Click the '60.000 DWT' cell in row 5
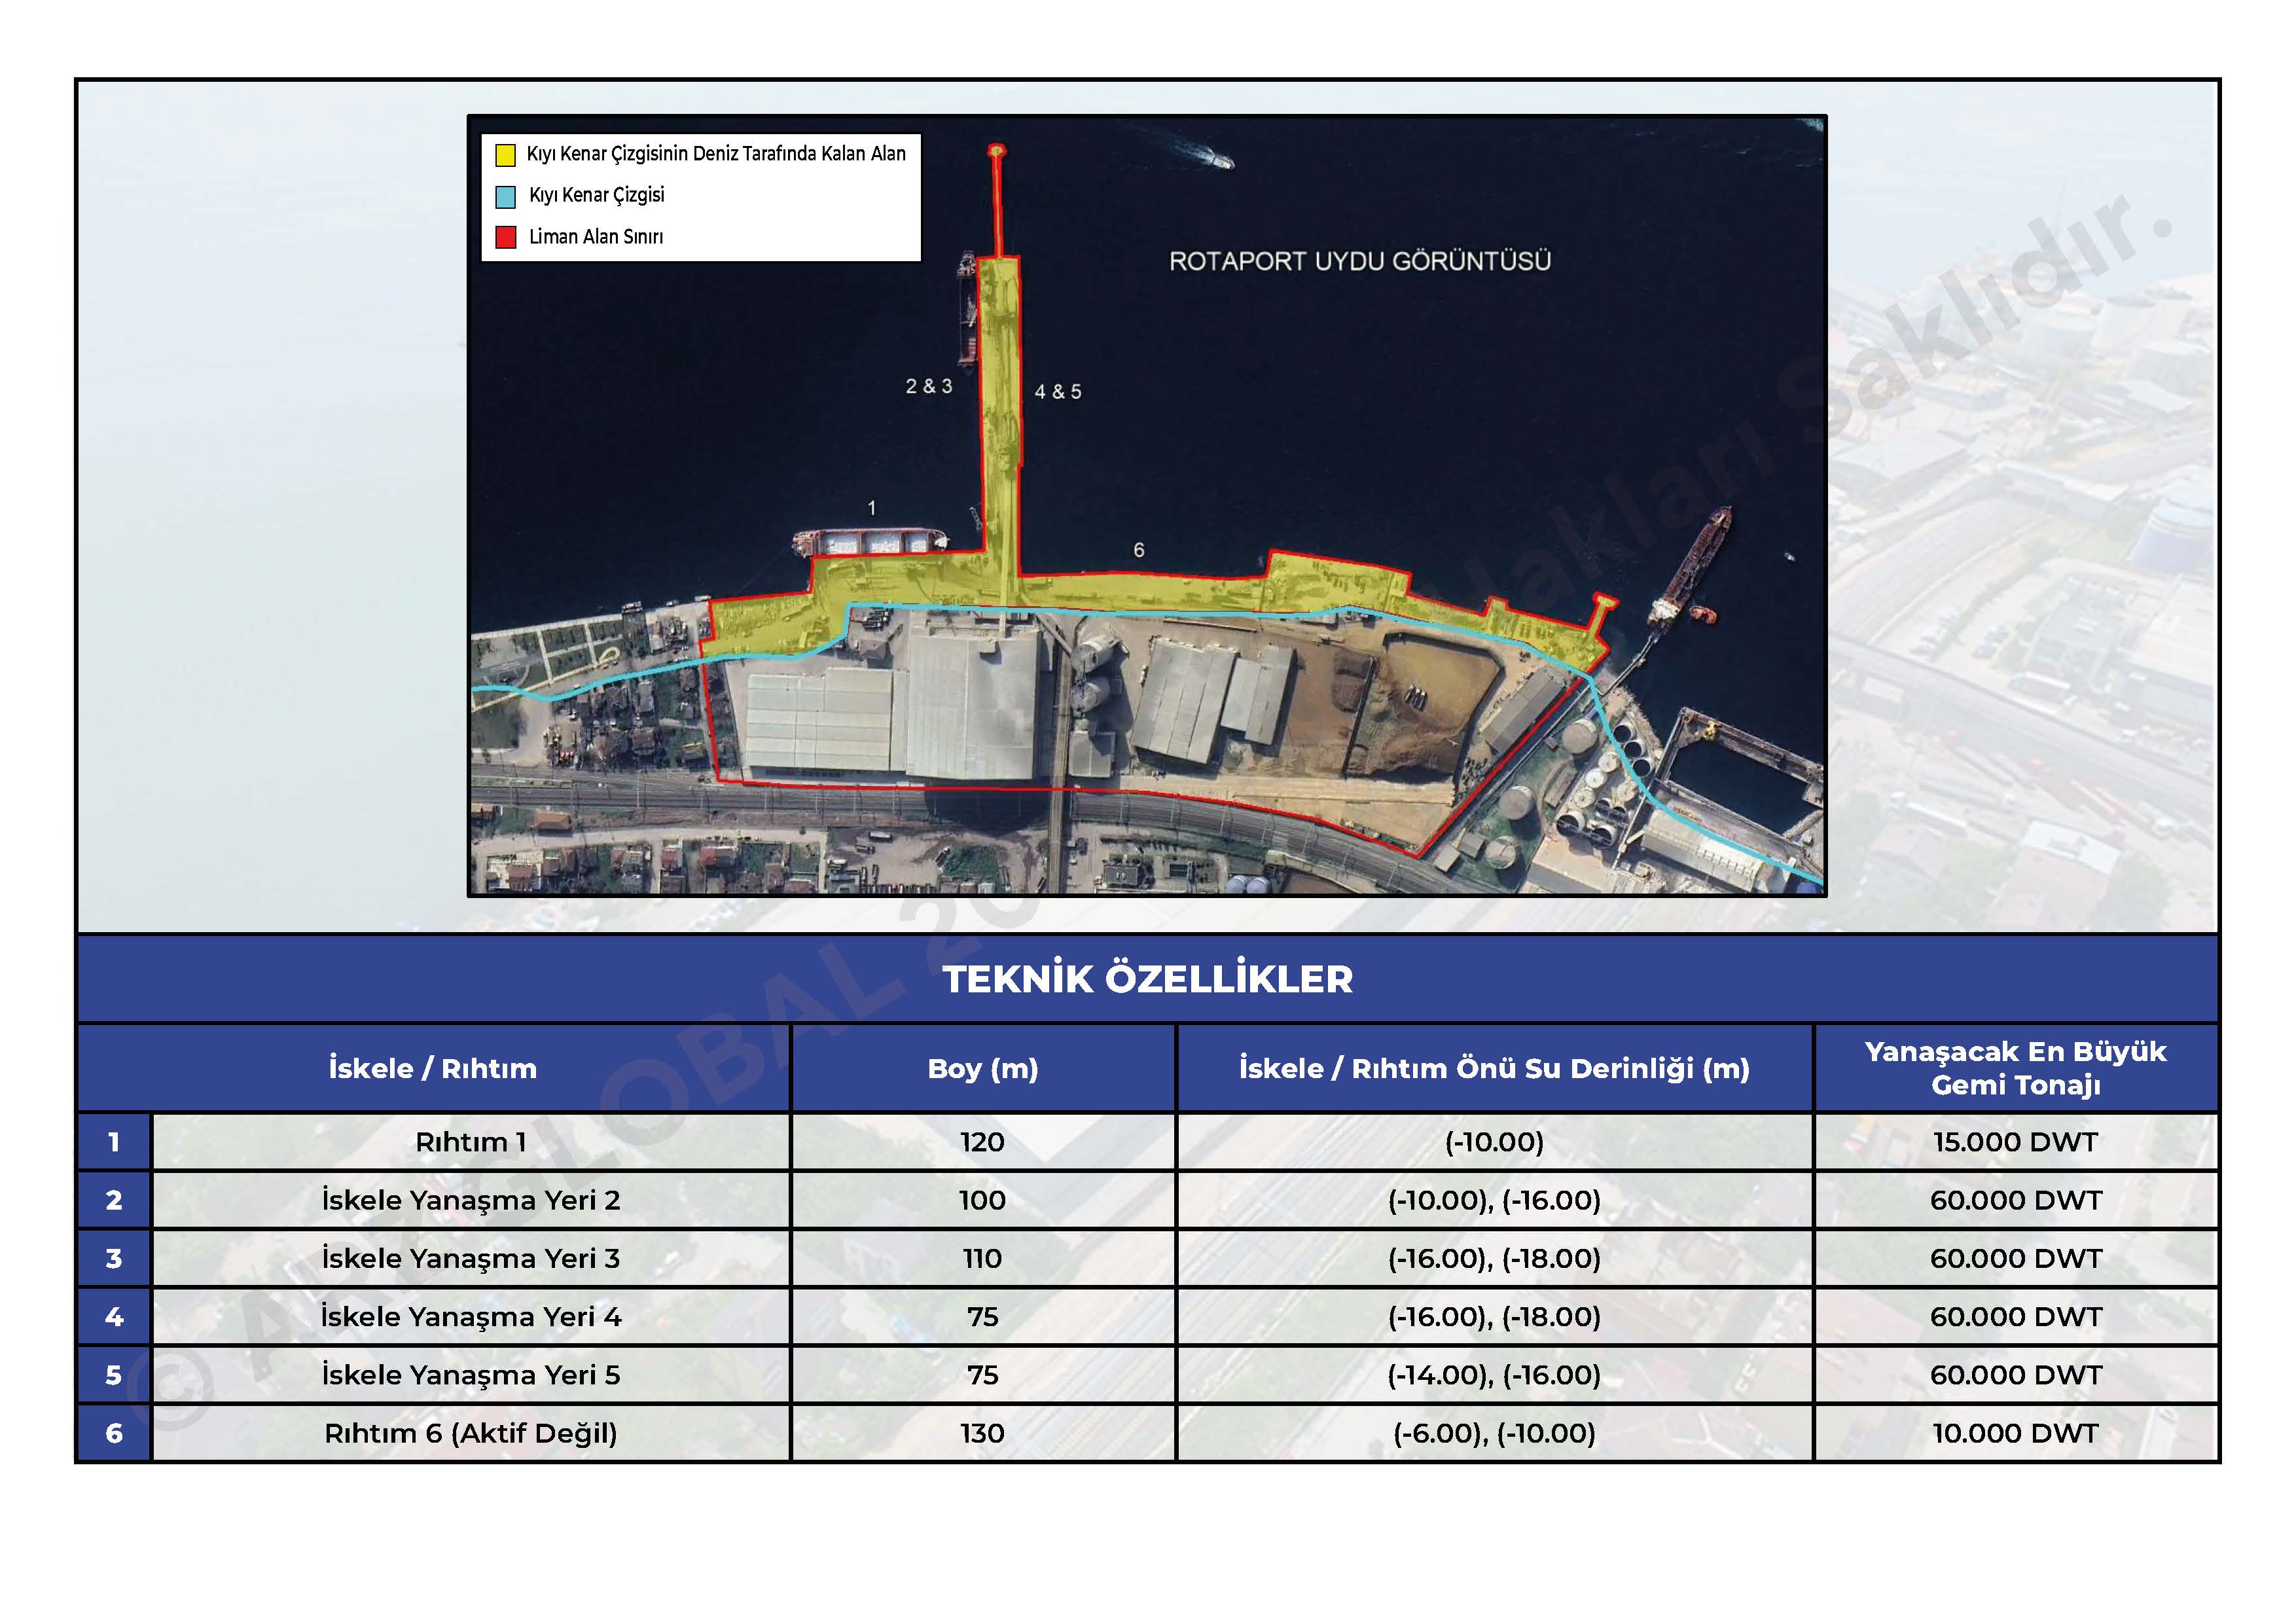The height and width of the screenshot is (1624, 2296). (2016, 1375)
